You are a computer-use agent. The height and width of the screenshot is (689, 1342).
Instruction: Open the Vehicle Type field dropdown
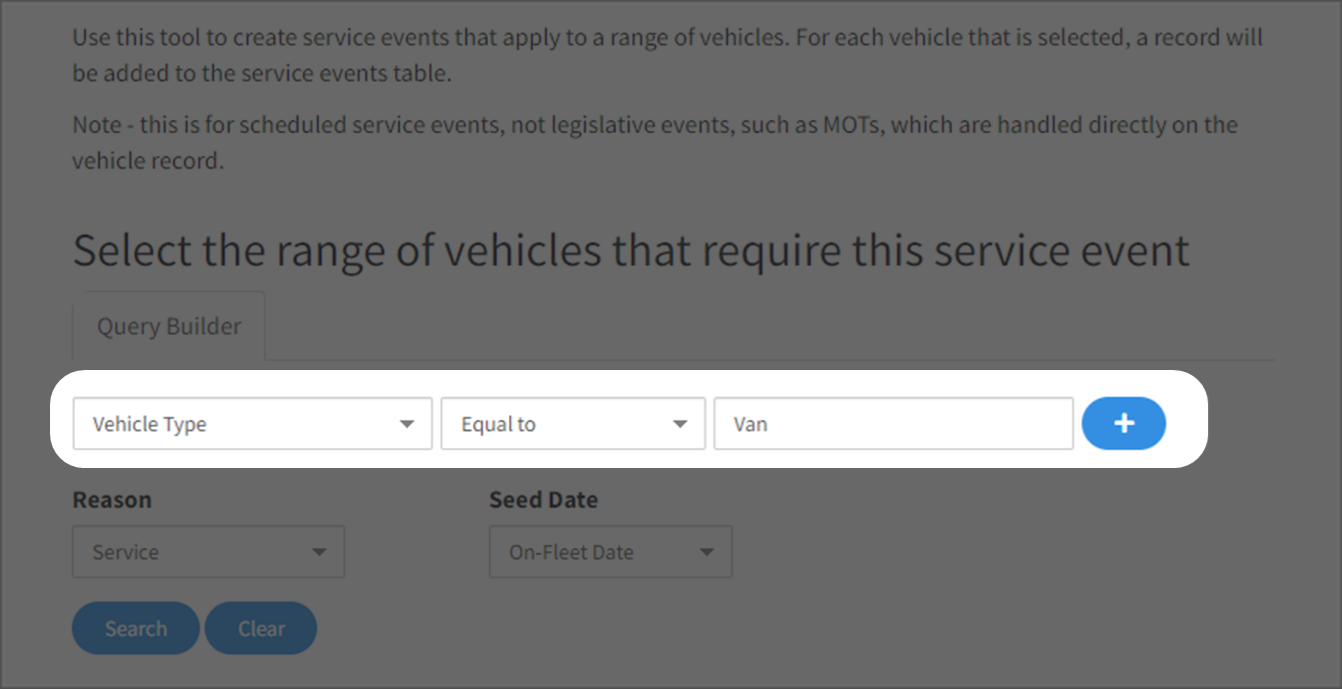(252, 424)
